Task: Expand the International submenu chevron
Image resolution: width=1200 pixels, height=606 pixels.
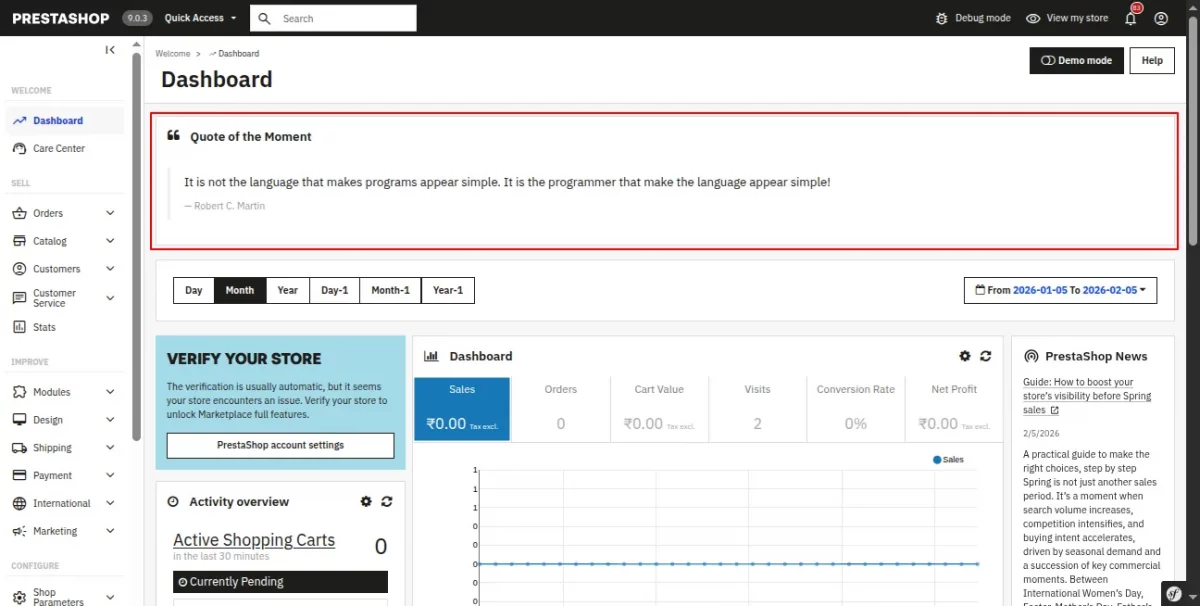Action: pos(110,504)
